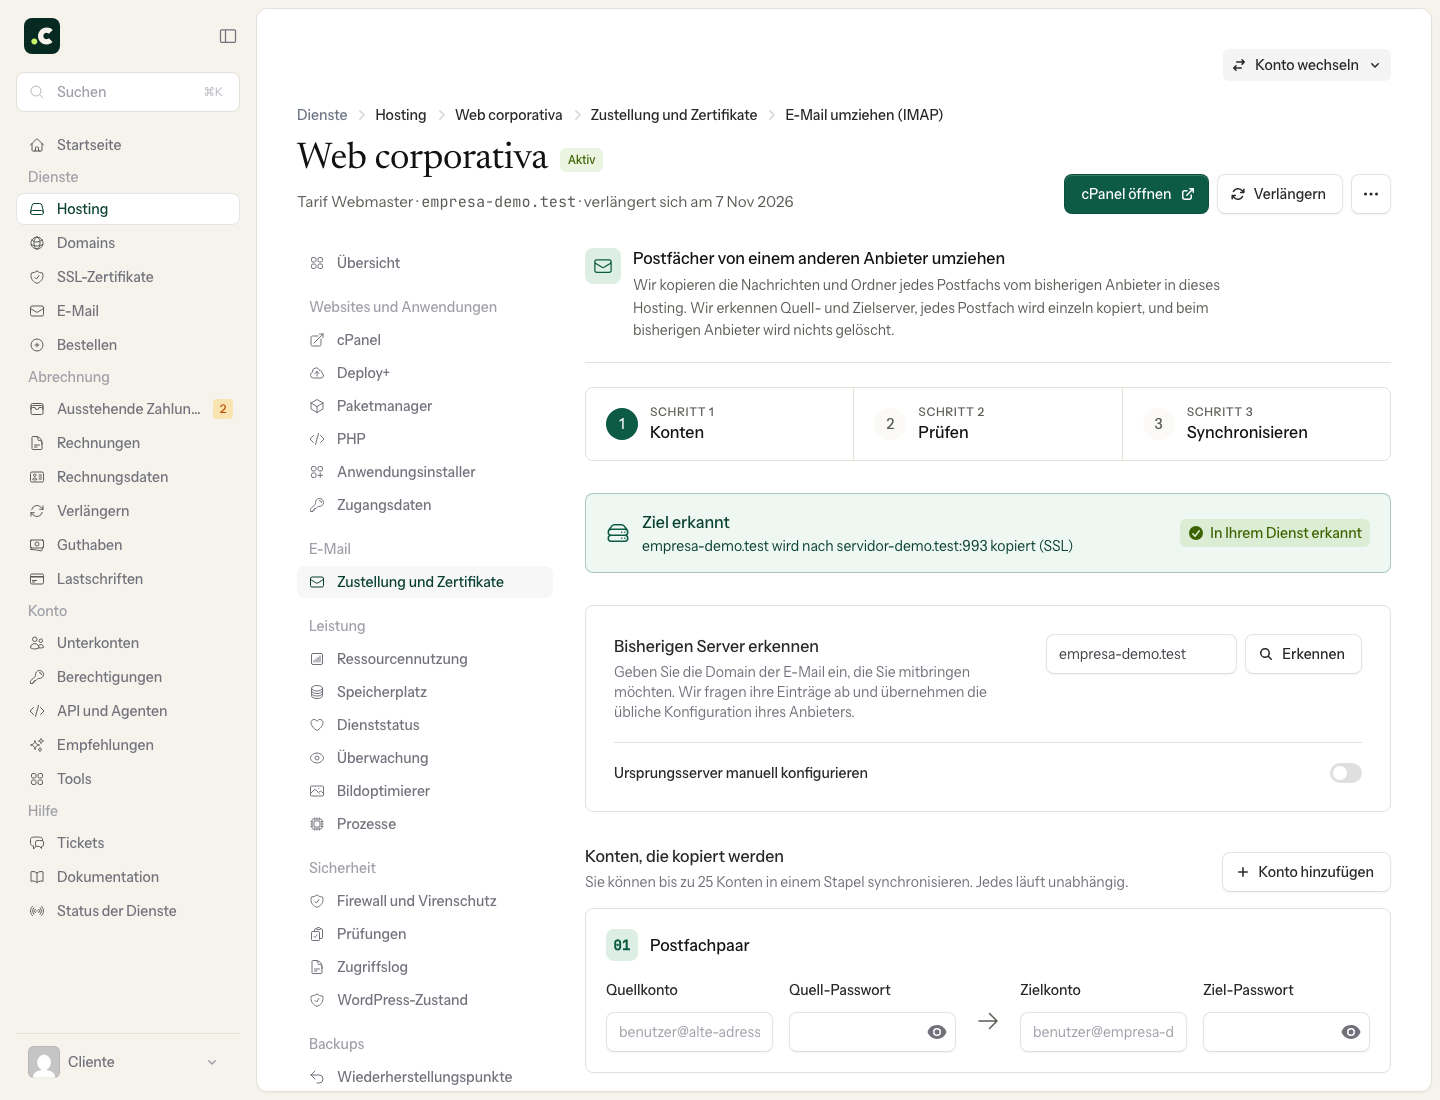This screenshot has height=1100, width=1440.
Task: Open Tickets in the Hilfe section
Action: coord(128,843)
